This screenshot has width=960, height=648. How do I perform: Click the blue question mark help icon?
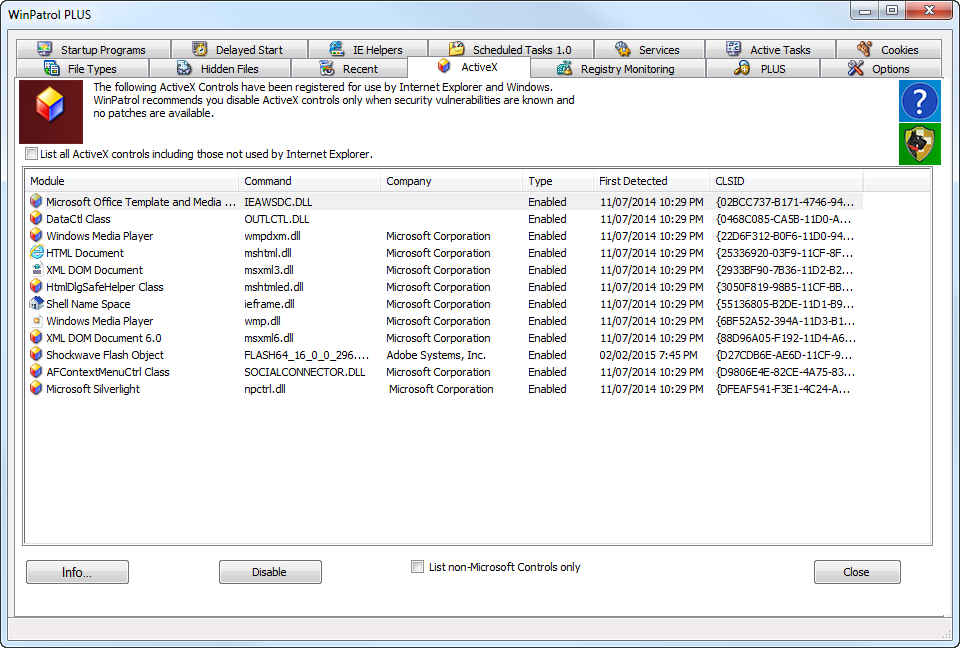point(919,102)
